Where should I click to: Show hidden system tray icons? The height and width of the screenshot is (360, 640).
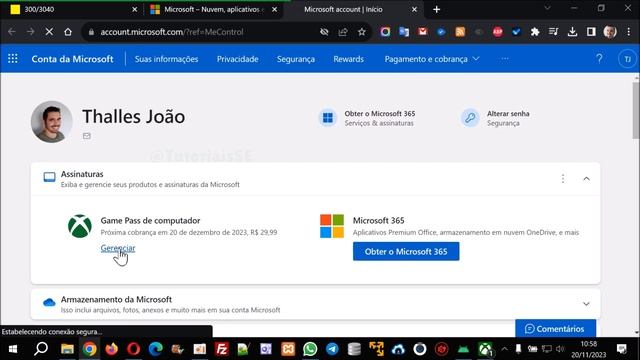[x=504, y=349]
